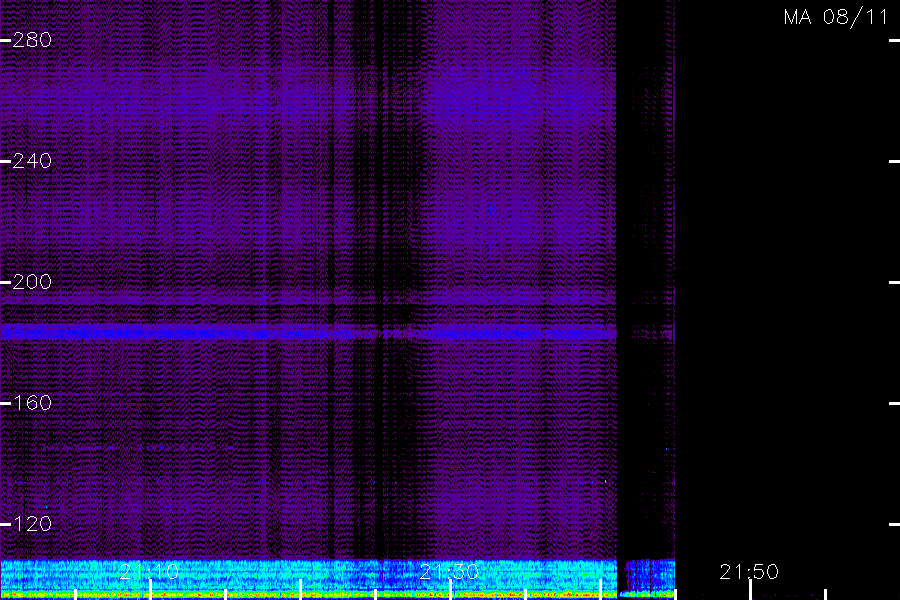Click the 120 frequency axis label
The width and height of the screenshot is (900, 600).
pyautogui.click(x=32, y=524)
